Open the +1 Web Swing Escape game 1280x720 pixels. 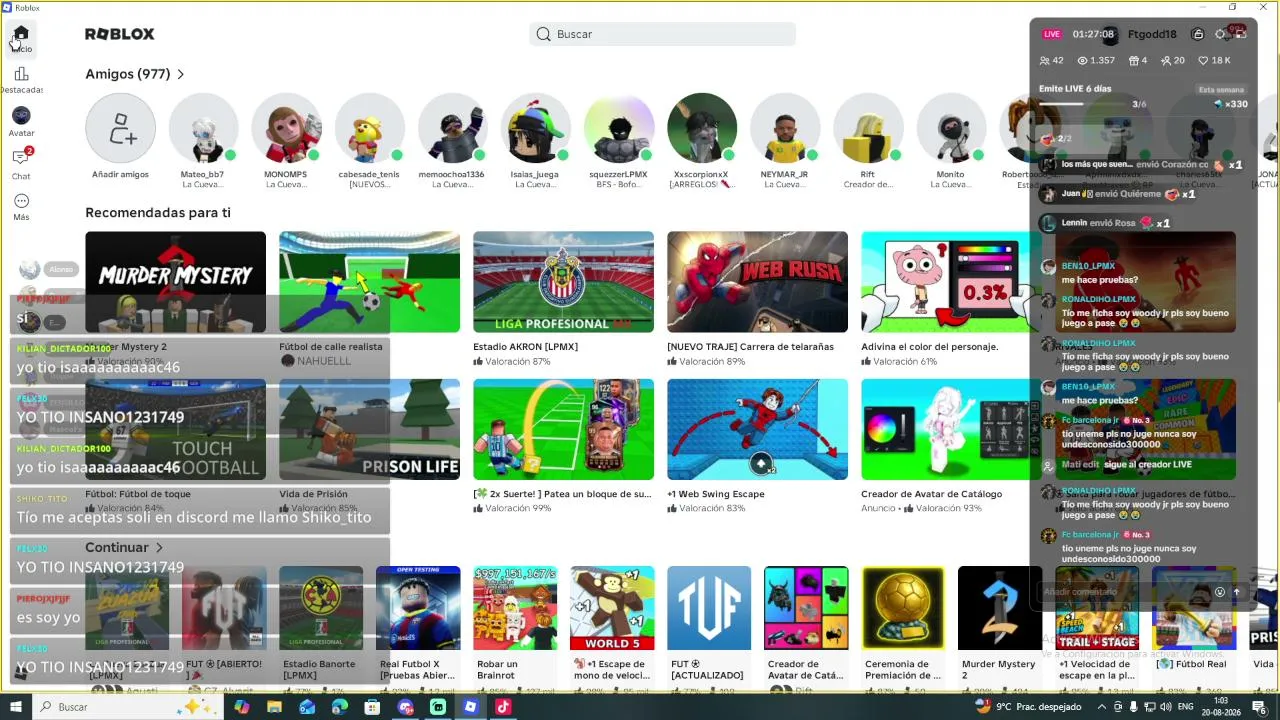pos(757,429)
